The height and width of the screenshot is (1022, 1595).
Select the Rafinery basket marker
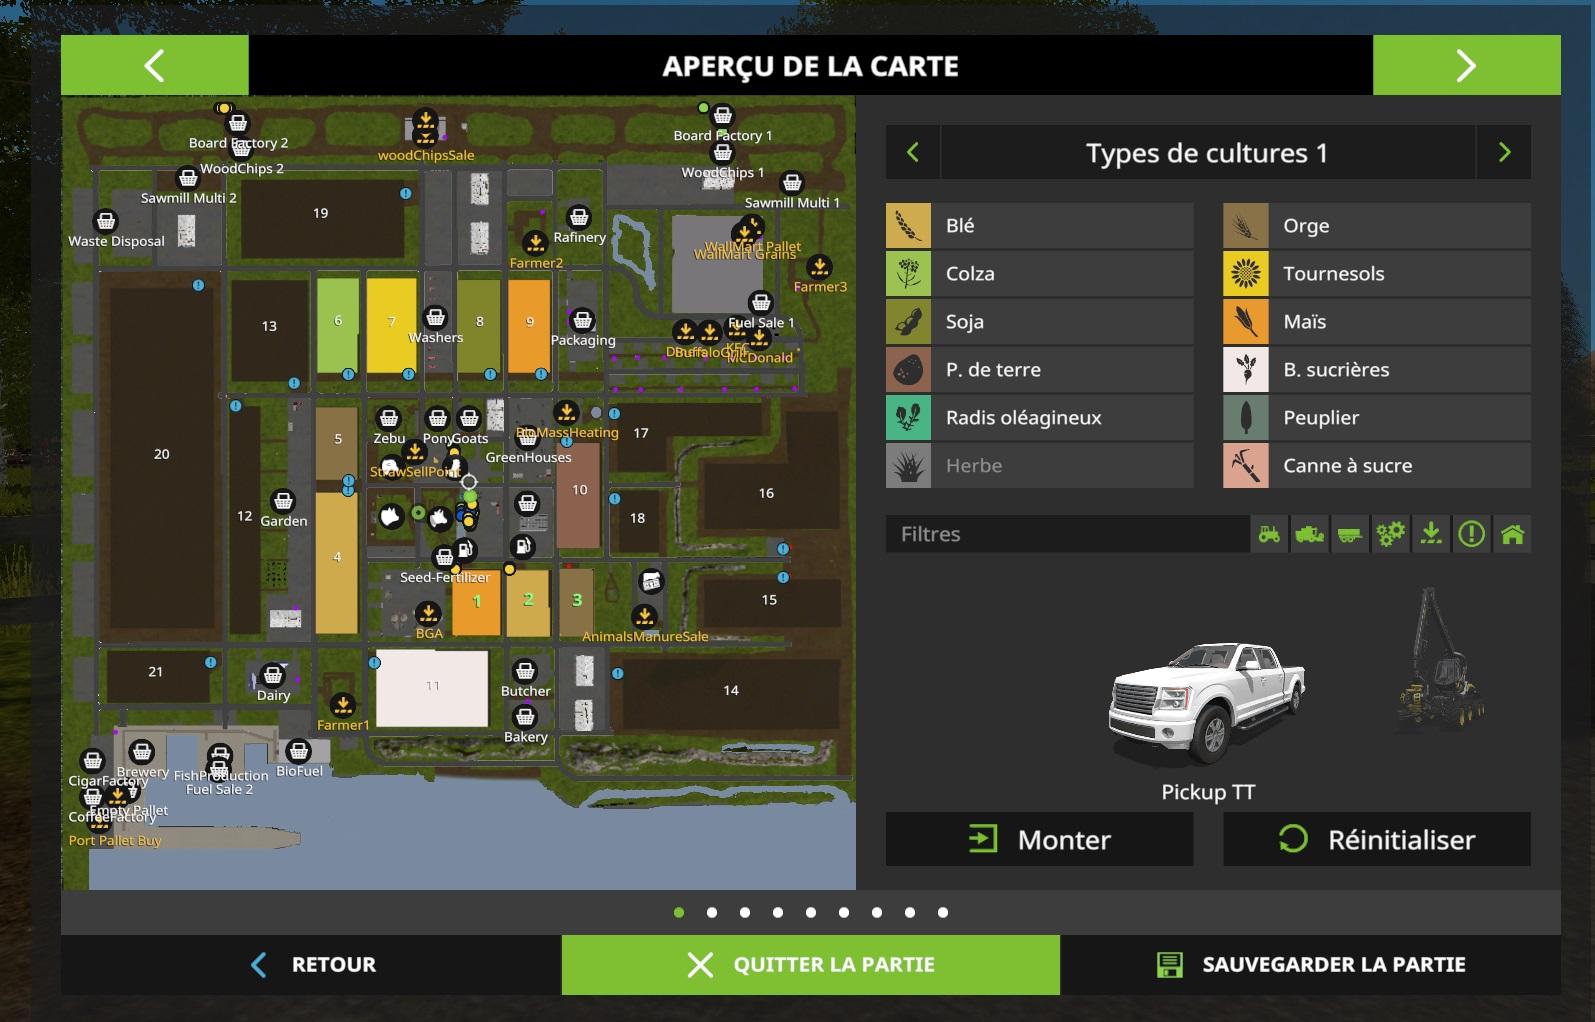click(578, 218)
